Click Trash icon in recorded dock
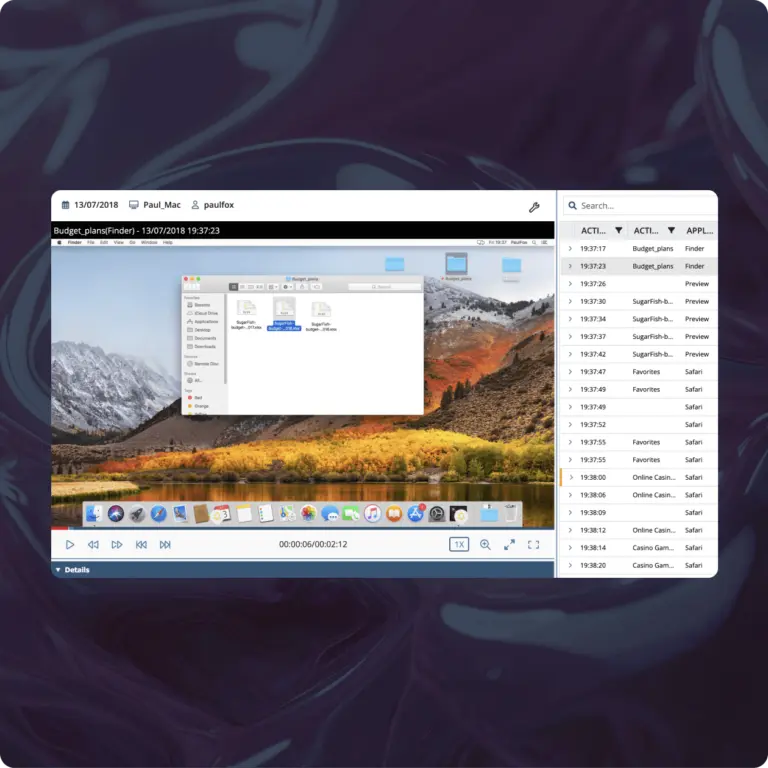The height and width of the screenshot is (768, 768). 510,513
